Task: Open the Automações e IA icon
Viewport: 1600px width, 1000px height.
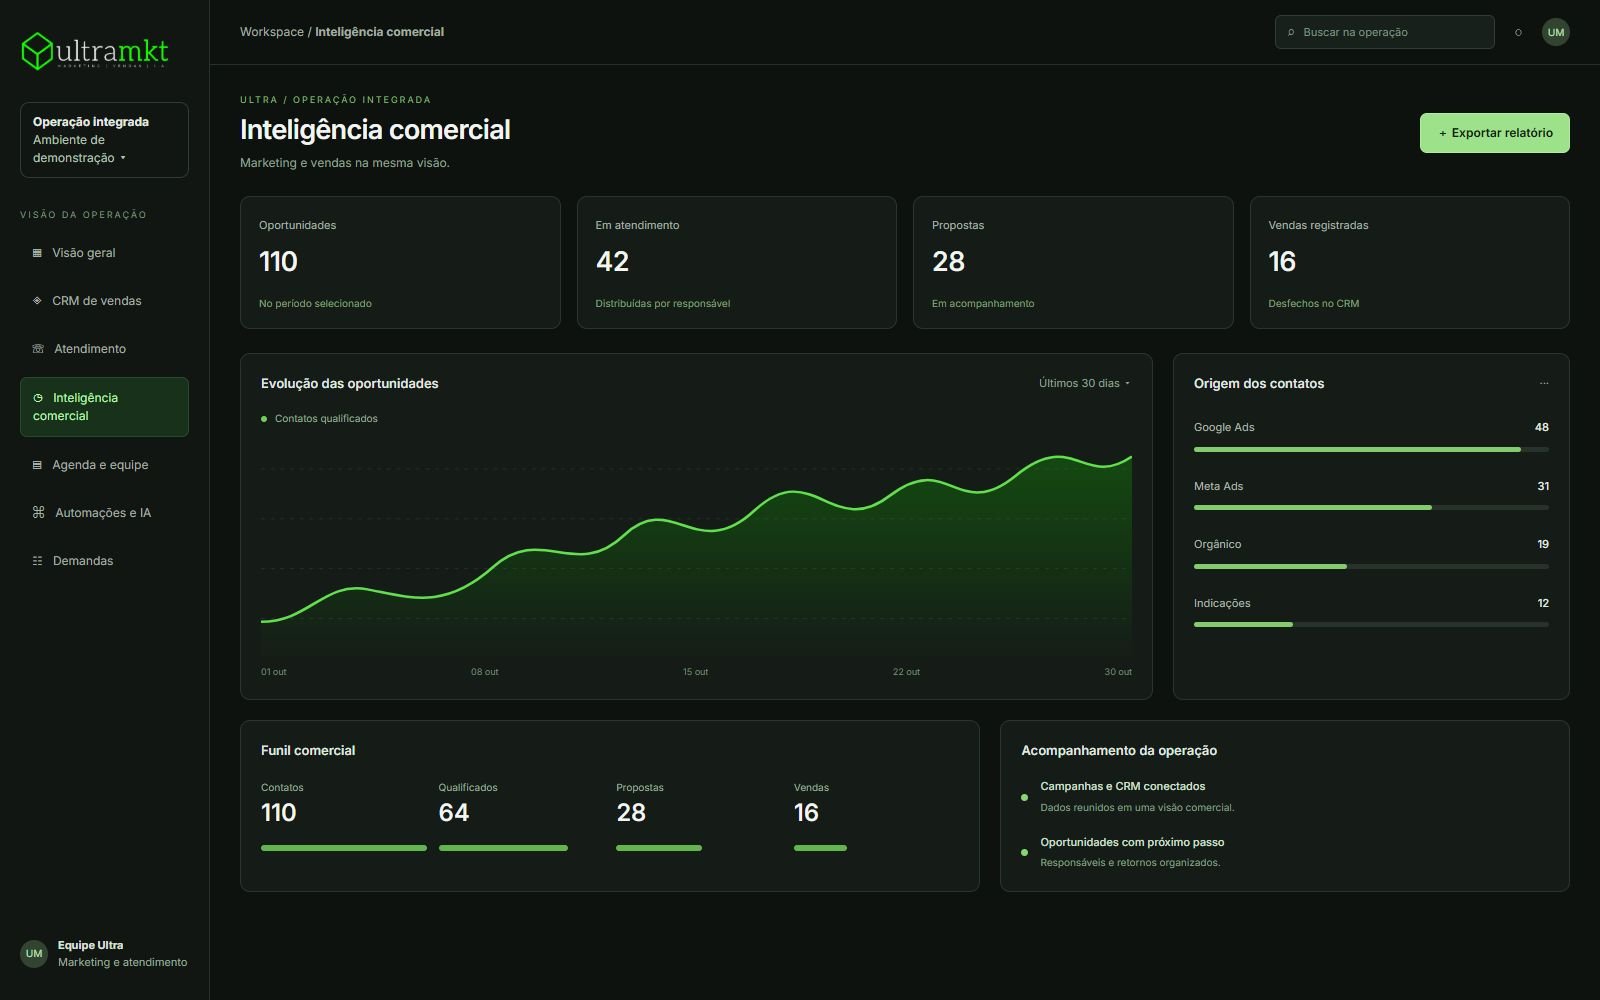Action: (39, 513)
